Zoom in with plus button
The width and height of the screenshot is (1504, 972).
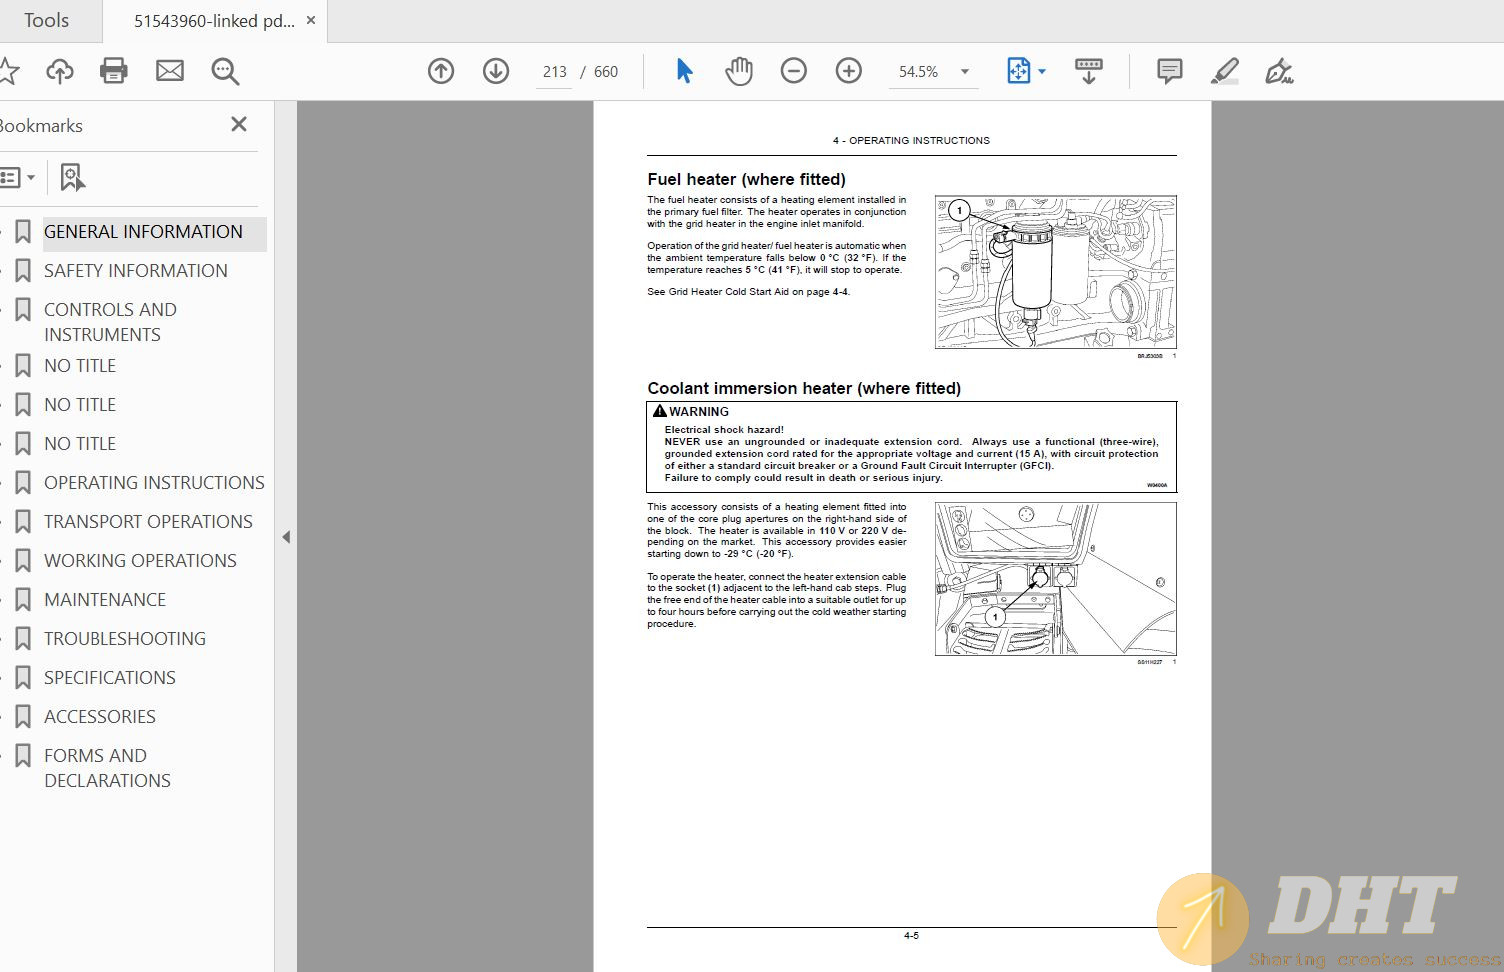pos(849,71)
